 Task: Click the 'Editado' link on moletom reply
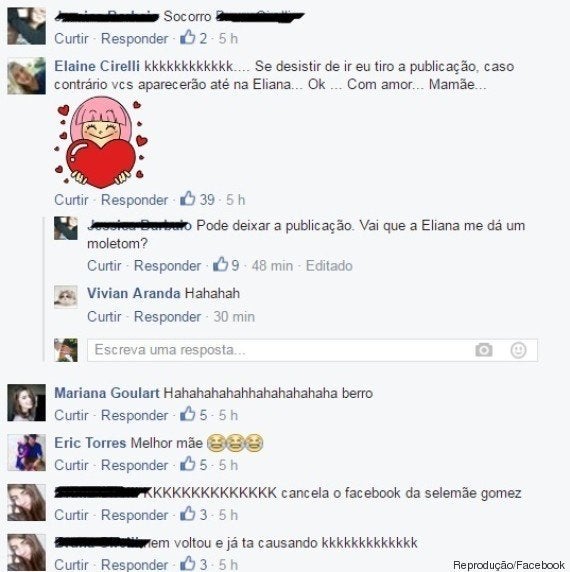pyautogui.click(x=329, y=266)
